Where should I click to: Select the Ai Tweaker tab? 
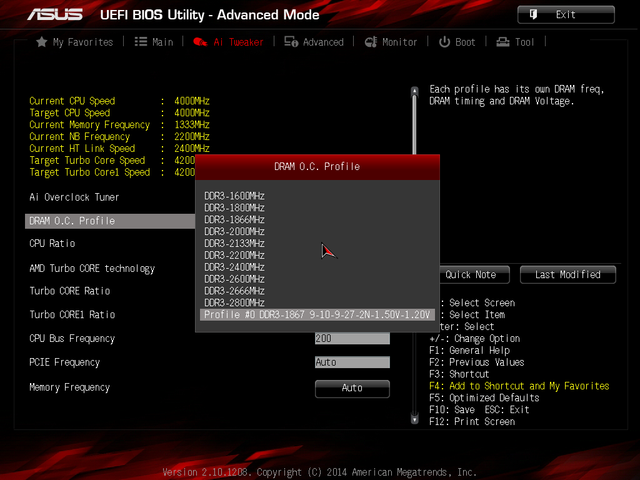click(228, 42)
